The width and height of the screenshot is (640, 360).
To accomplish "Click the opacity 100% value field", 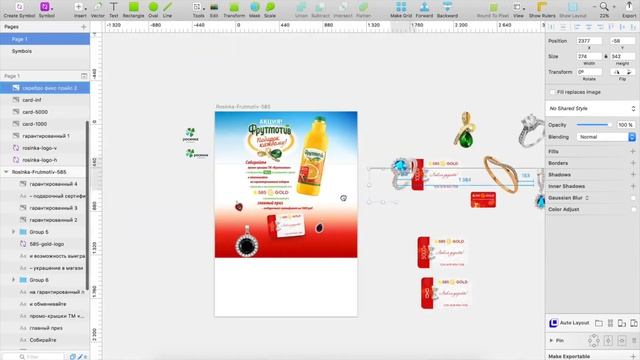I will pyautogui.click(x=625, y=125).
